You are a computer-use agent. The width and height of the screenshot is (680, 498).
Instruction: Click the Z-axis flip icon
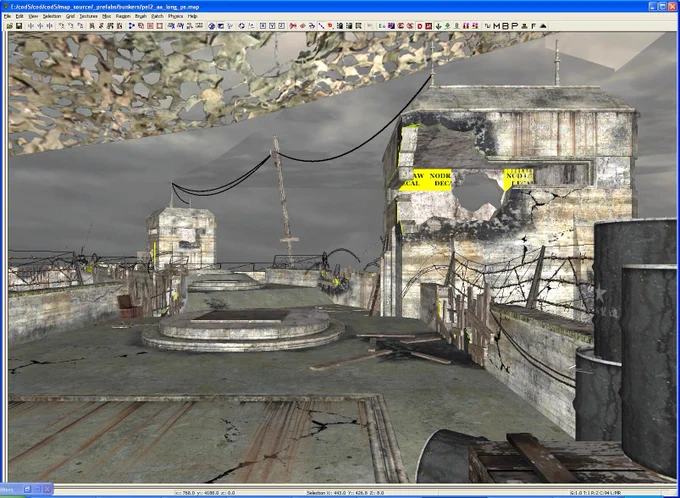point(50,26)
